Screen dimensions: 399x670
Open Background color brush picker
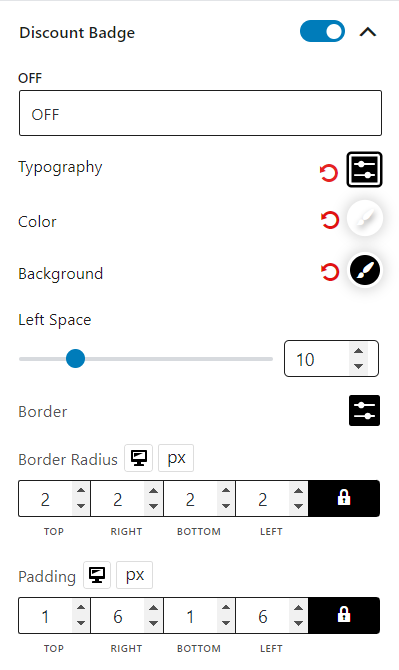[x=364, y=270]
